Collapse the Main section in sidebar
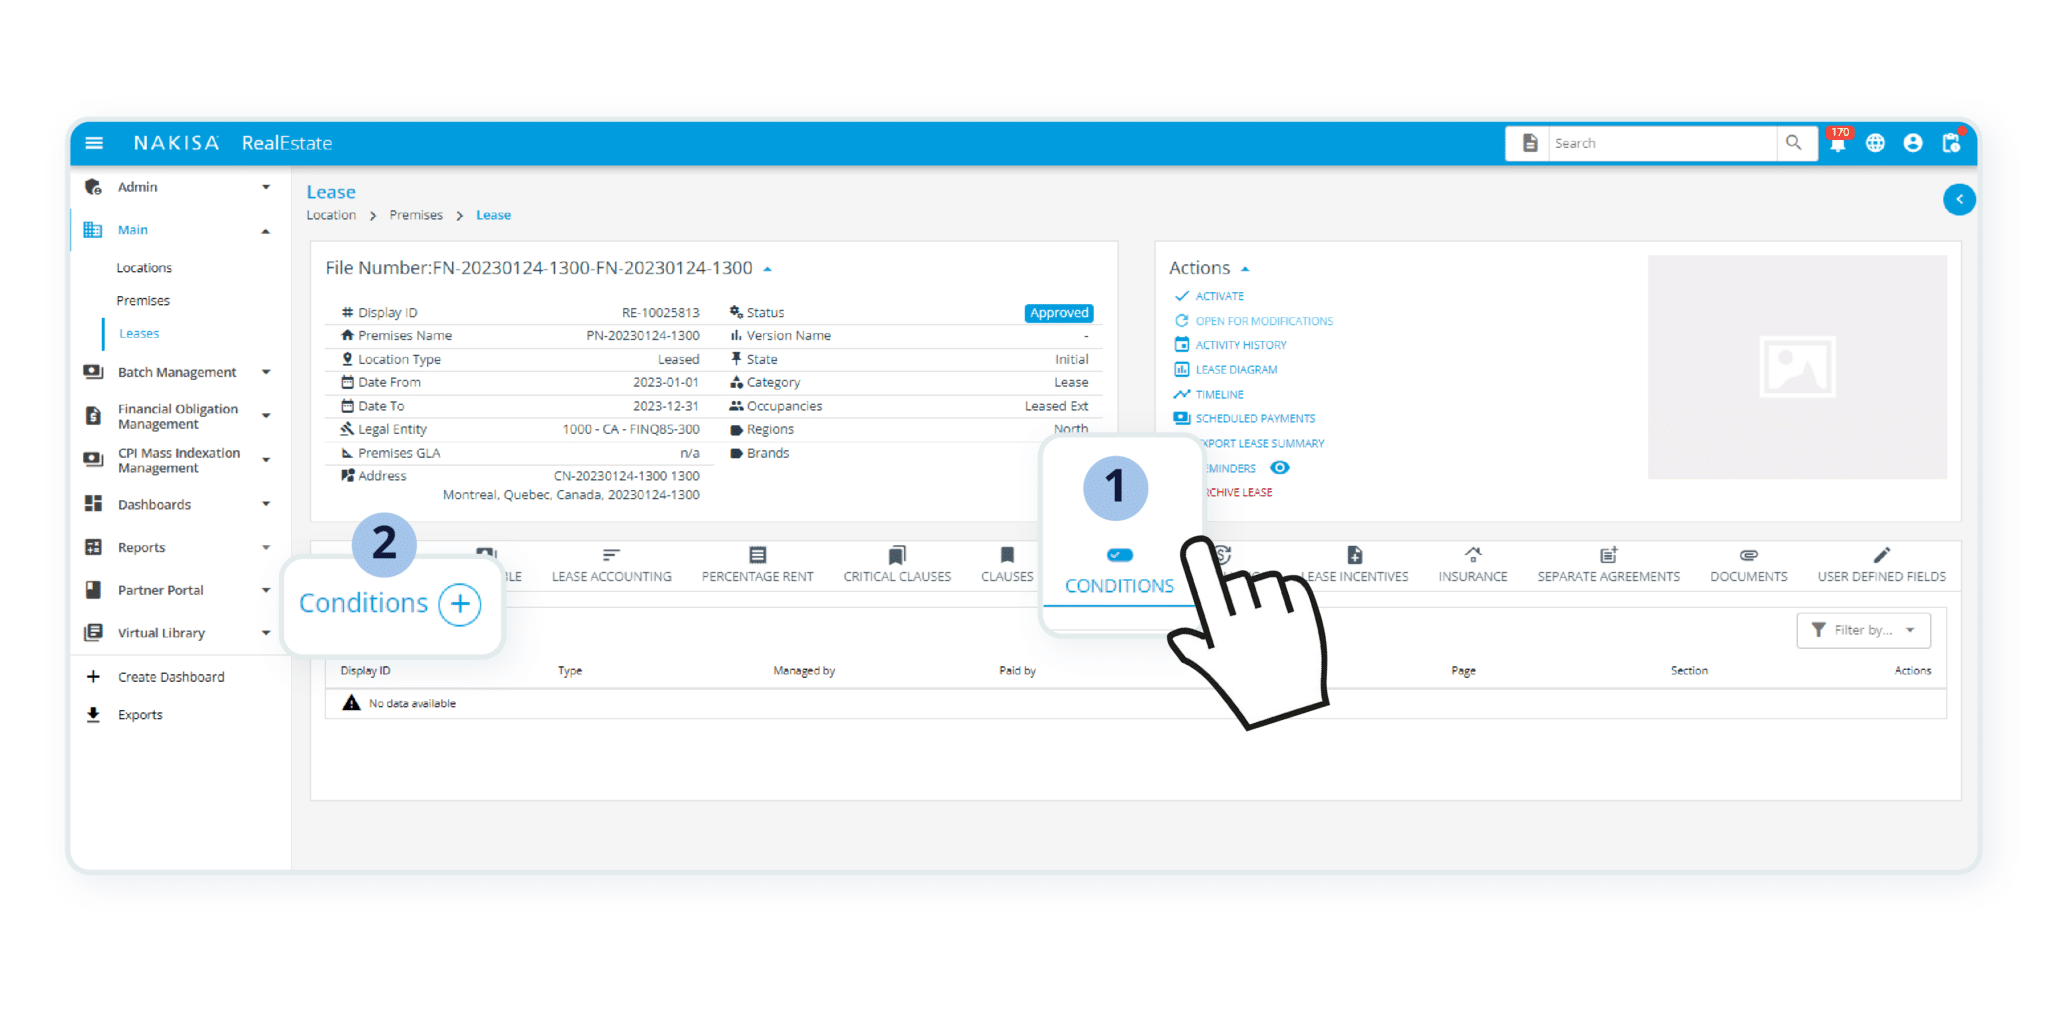 265,229
